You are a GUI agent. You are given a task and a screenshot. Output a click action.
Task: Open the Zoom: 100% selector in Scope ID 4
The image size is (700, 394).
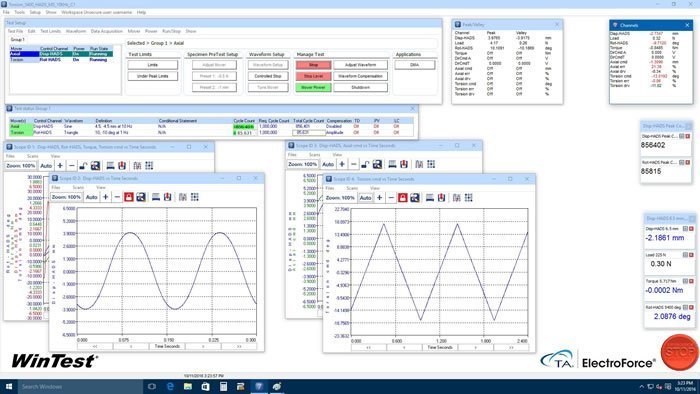340,198
